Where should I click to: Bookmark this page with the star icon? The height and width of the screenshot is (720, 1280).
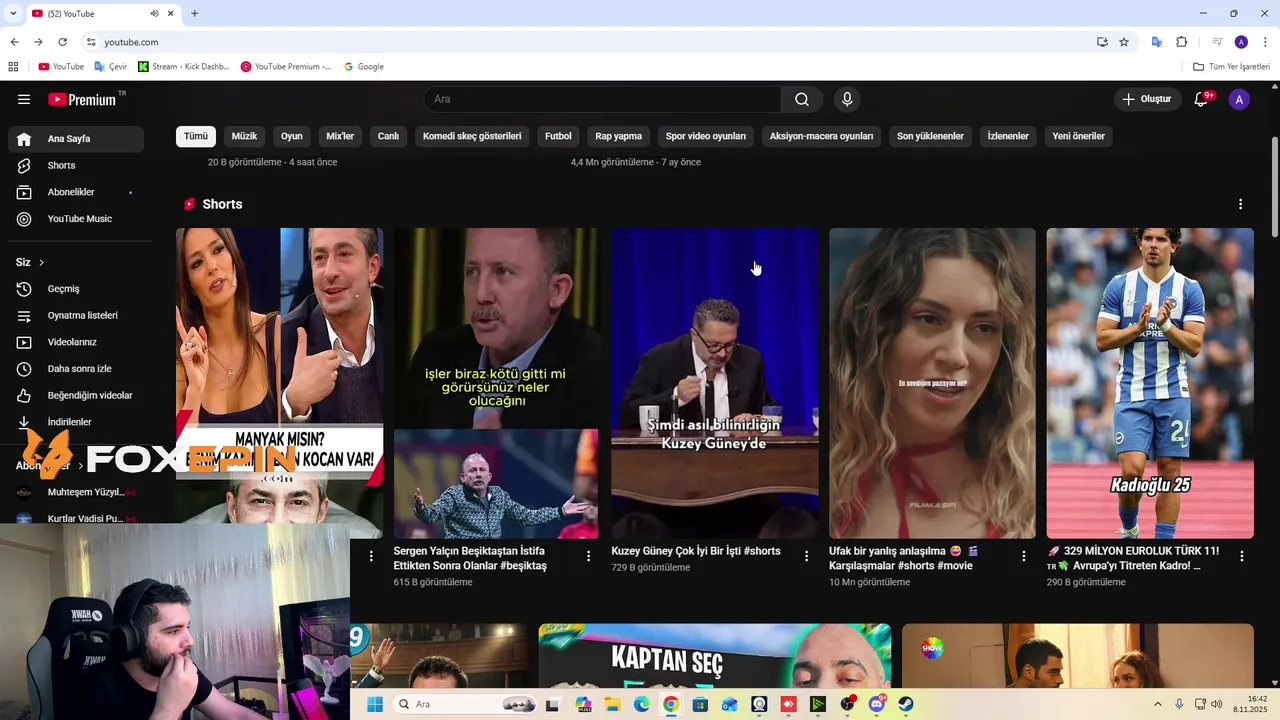coord(1124,42)
